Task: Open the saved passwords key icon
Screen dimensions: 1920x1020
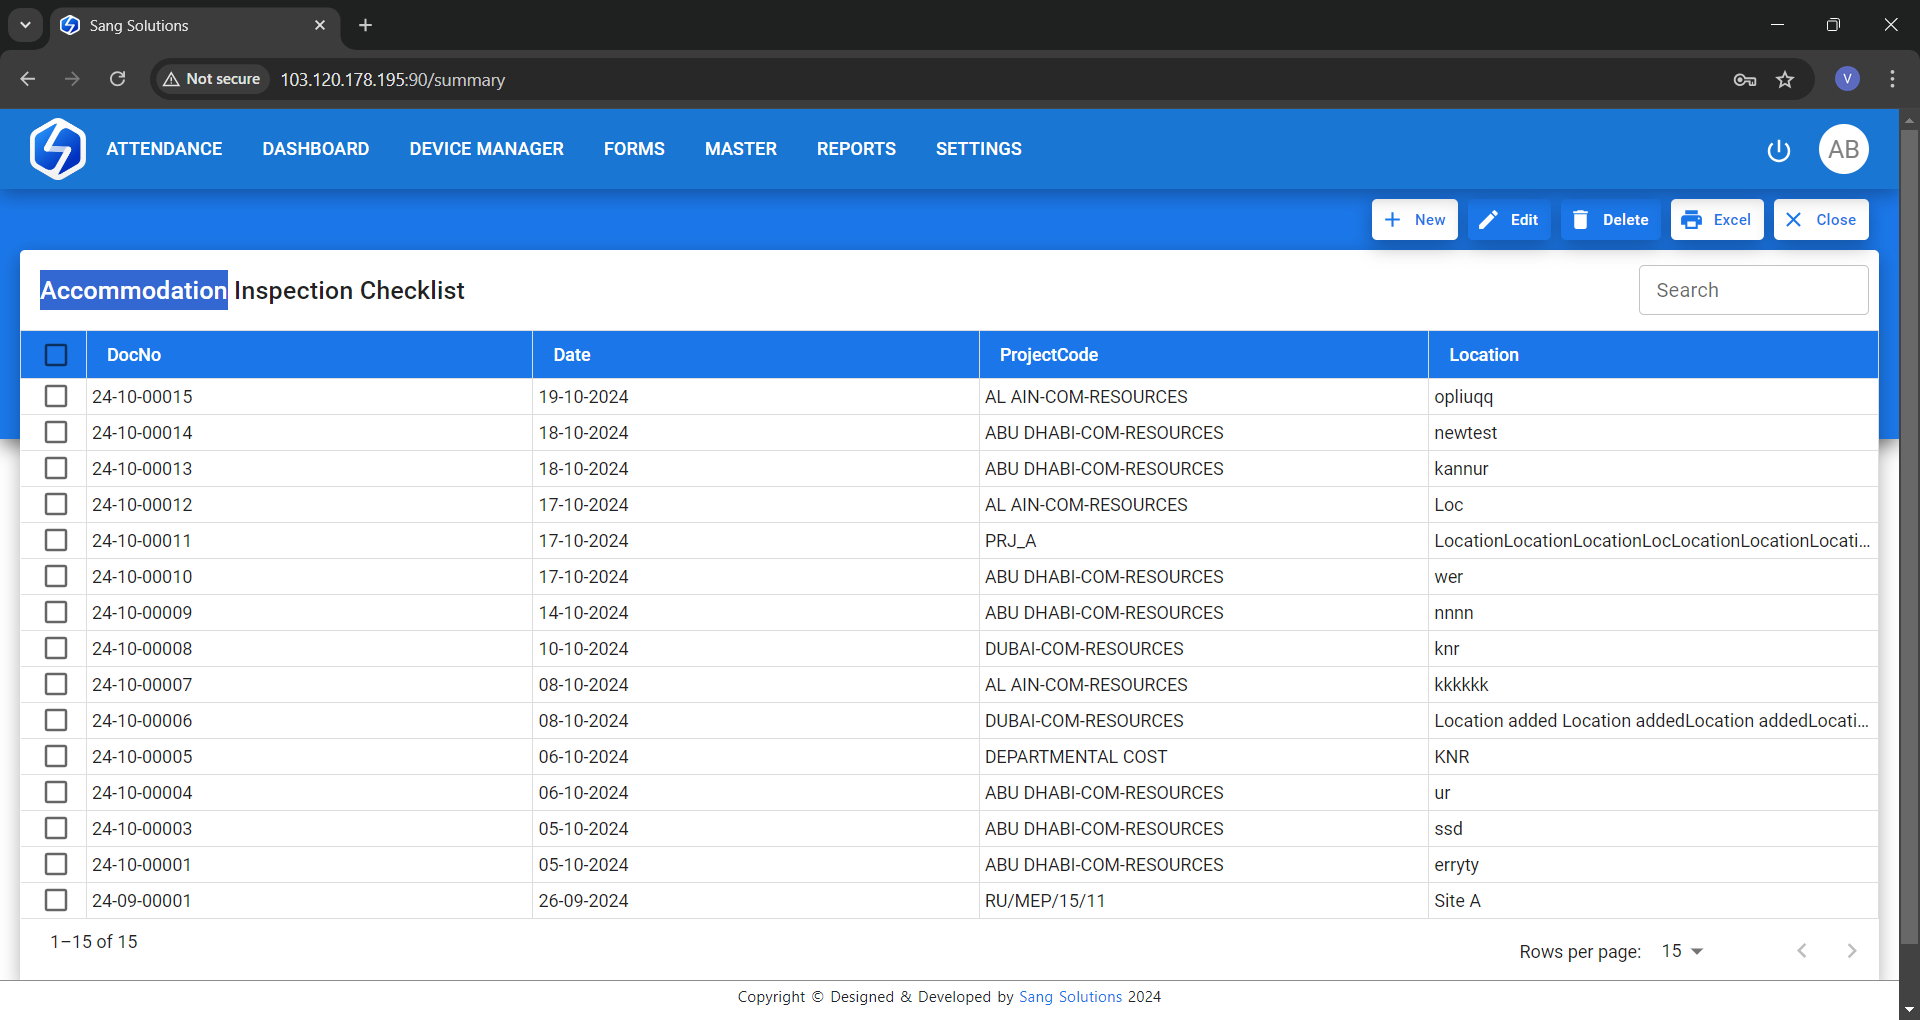Action: [1745, 79]
